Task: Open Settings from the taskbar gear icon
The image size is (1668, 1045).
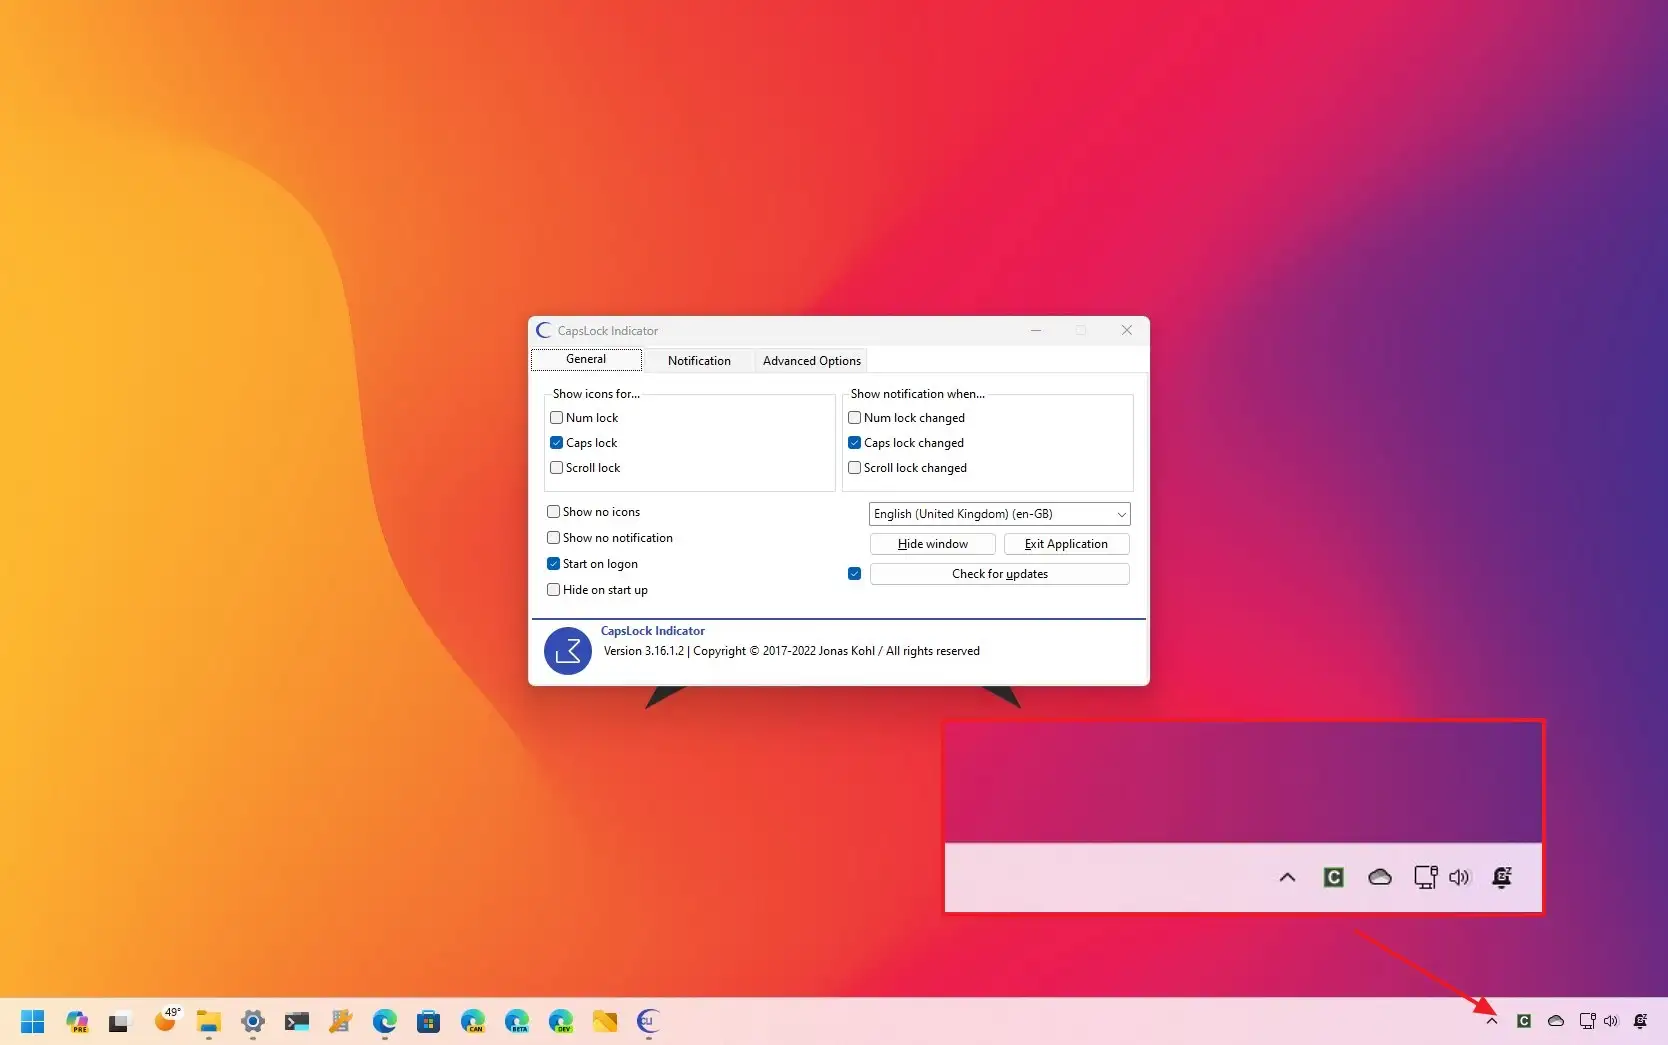Action: [252, 1021]
